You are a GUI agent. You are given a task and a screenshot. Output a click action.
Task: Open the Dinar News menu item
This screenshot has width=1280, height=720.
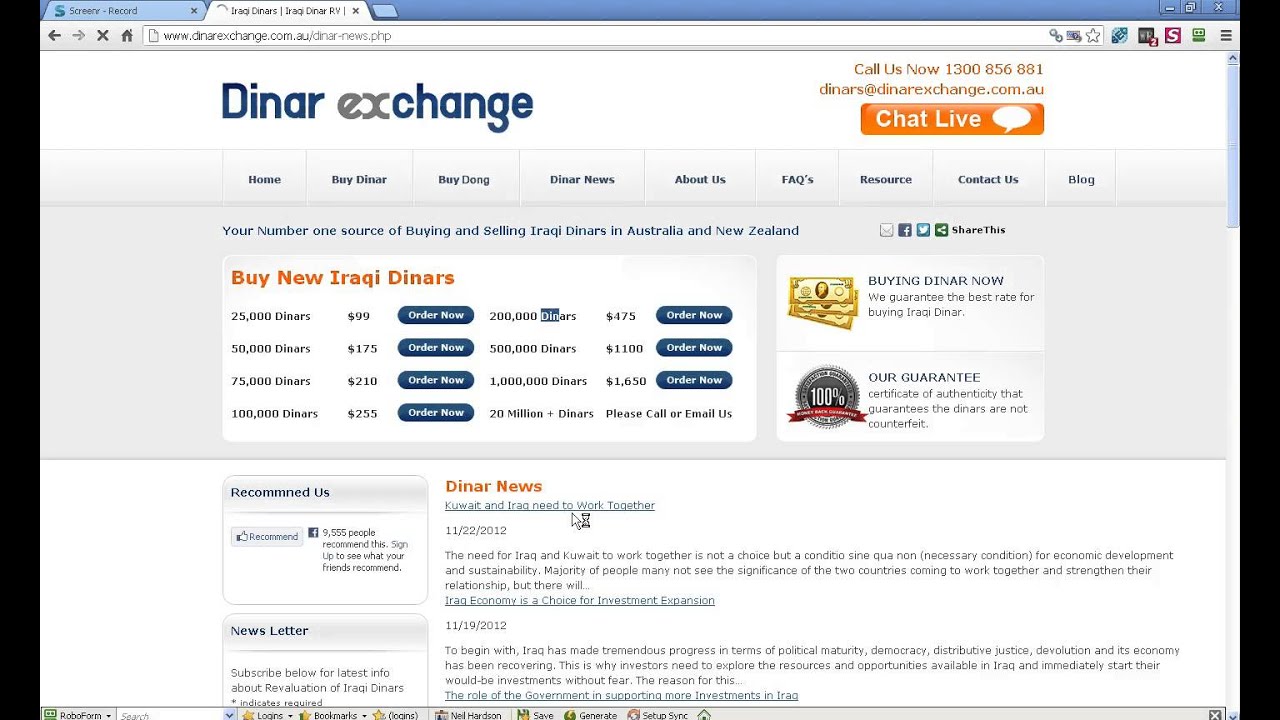pyautogui.click(x=582, y=180)
